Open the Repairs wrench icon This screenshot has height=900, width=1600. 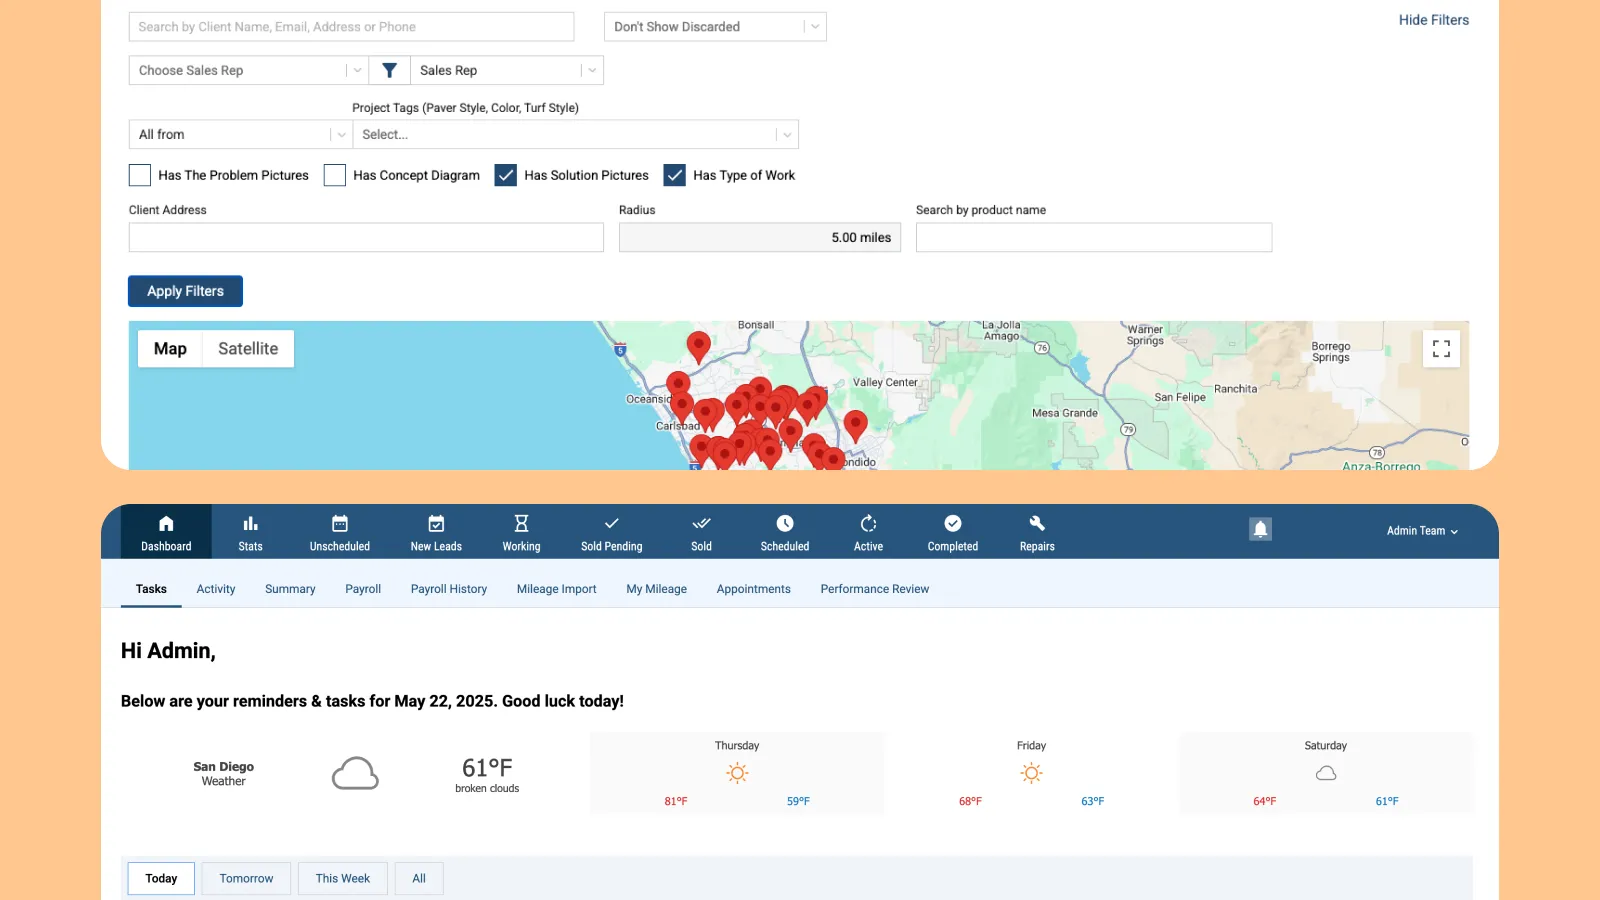[1037, 524]
